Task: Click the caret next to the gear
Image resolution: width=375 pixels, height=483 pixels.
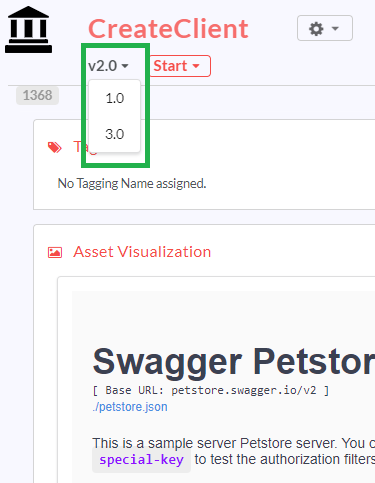Action: coord(335,29)
